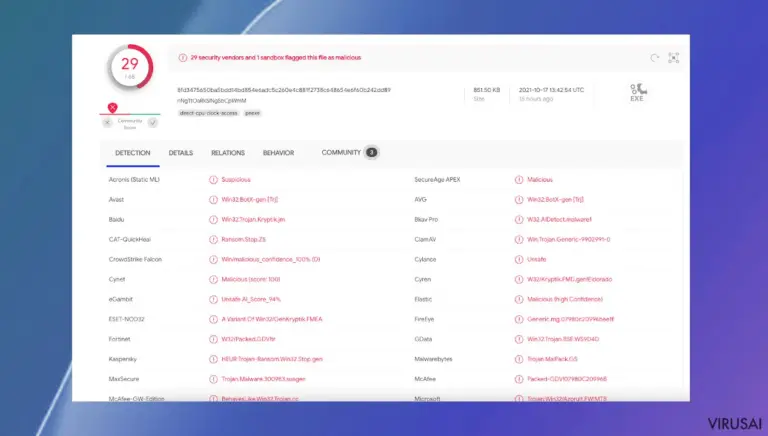768x436 pixels.
Task: Click the Ransom.Stop.Z5 detection name
Action: (x=243, y=240)
